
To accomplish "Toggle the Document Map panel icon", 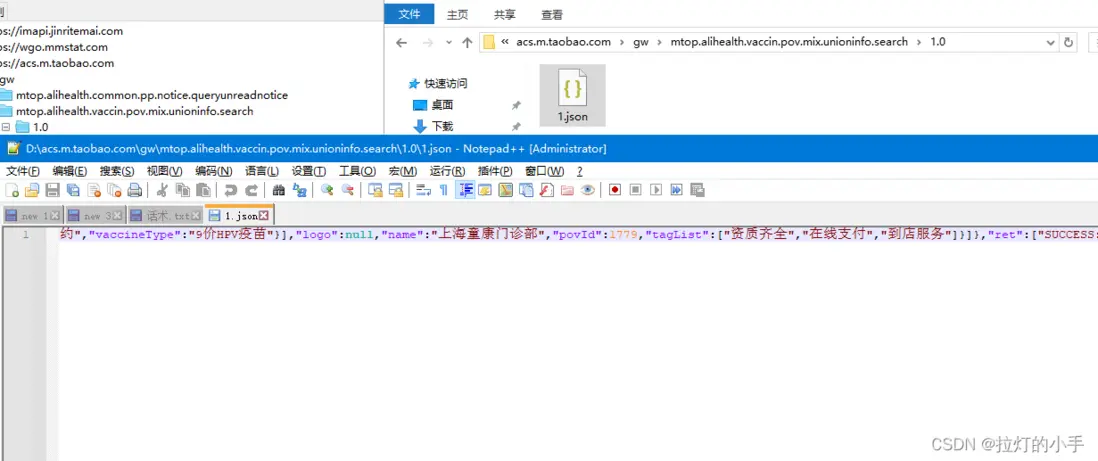I will (x=506, y=190).
